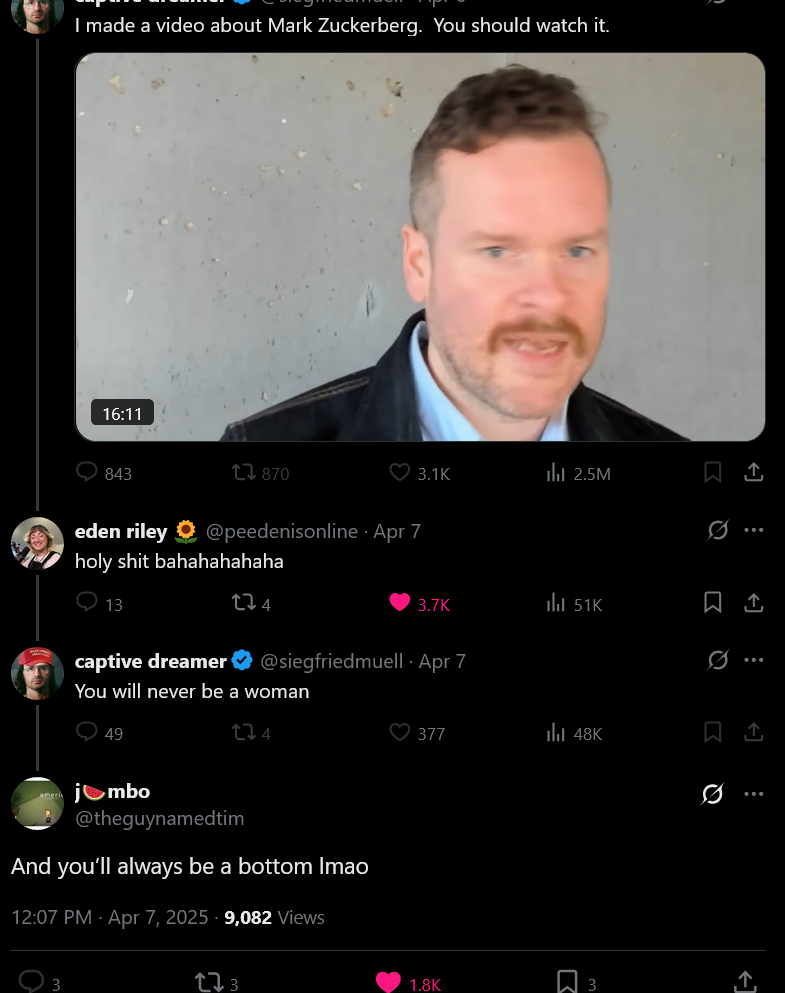Bookmark the video tweet

pos(713,472)
